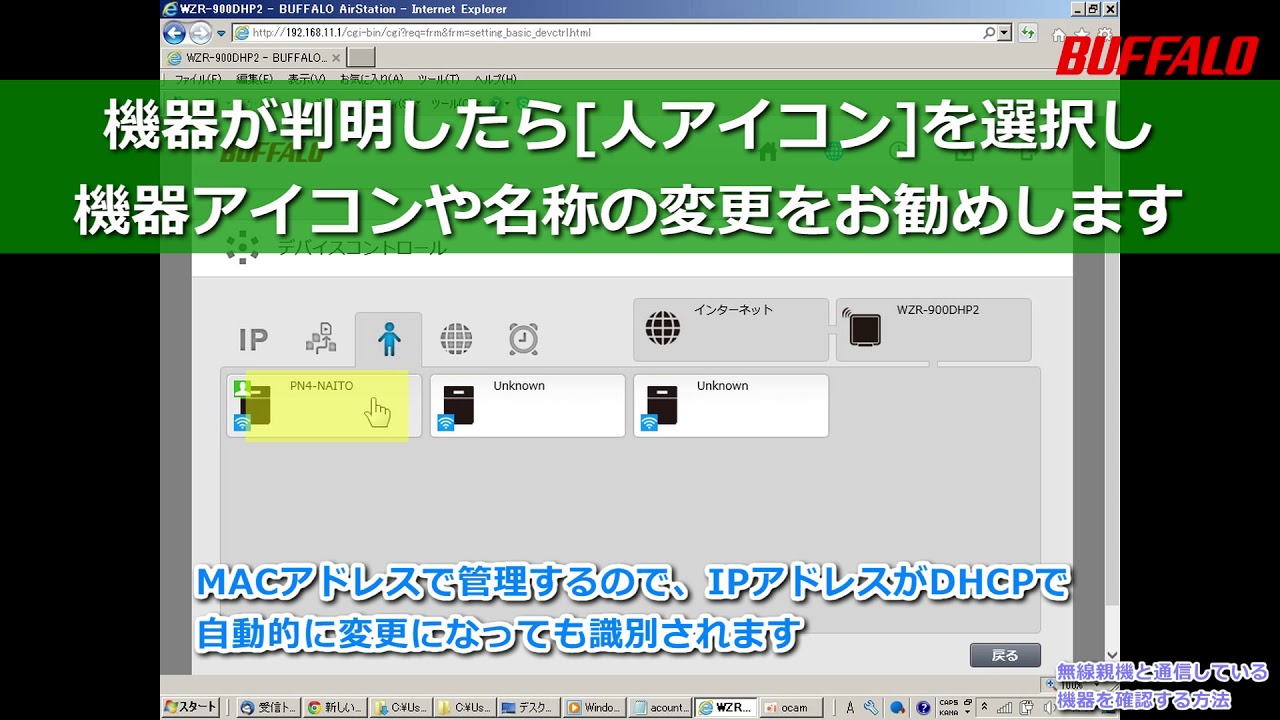Click the IME A input mode icon
The image size is (1280, 720).
(850, 707)
